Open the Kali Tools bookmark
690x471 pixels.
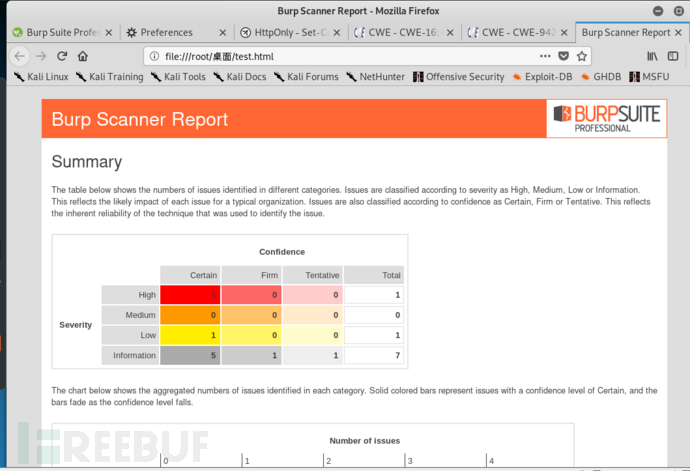[178, 77]
